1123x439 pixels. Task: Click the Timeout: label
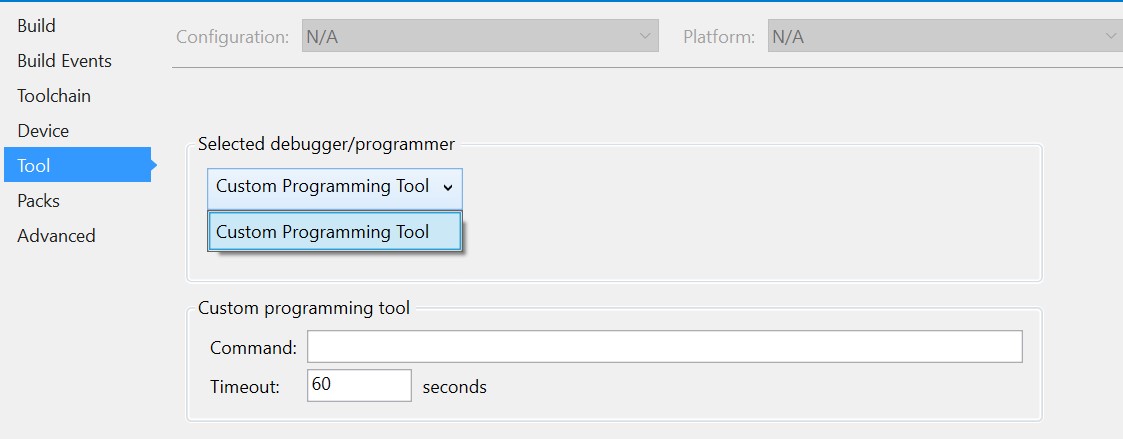point(245,387)
